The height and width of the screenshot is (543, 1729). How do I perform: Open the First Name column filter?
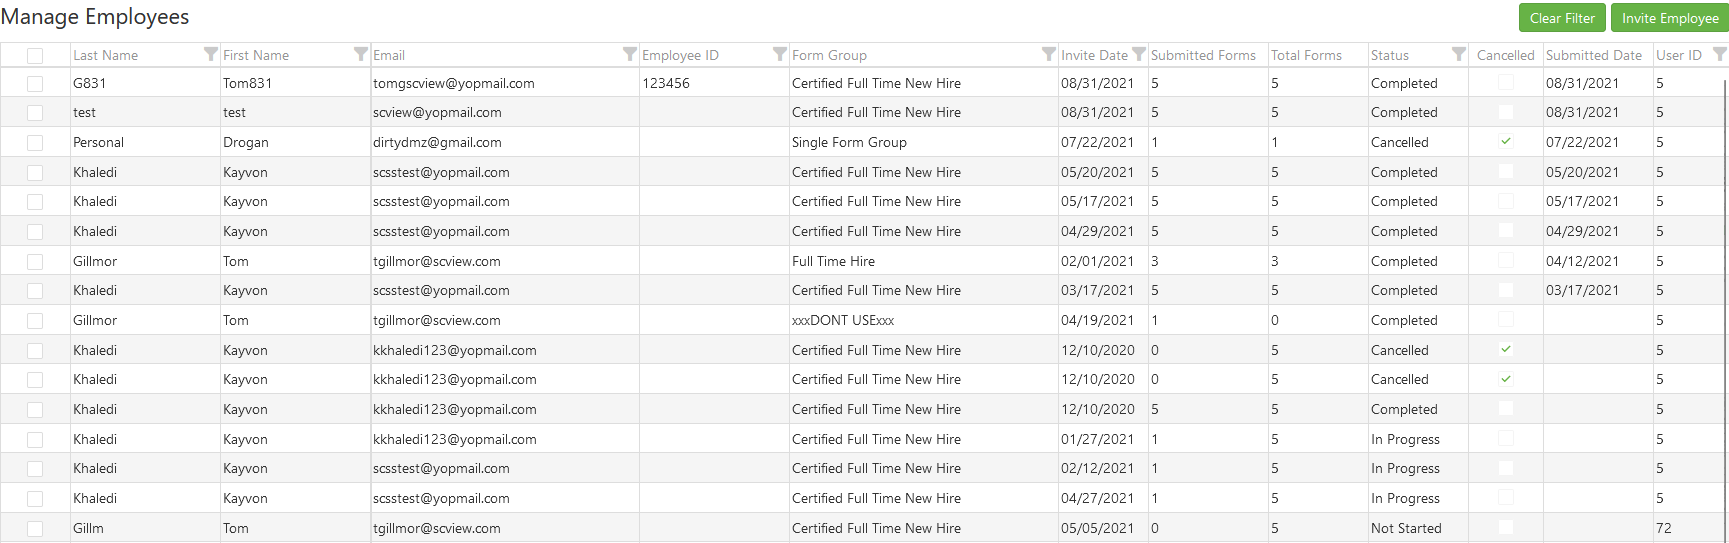coord(360,54)
